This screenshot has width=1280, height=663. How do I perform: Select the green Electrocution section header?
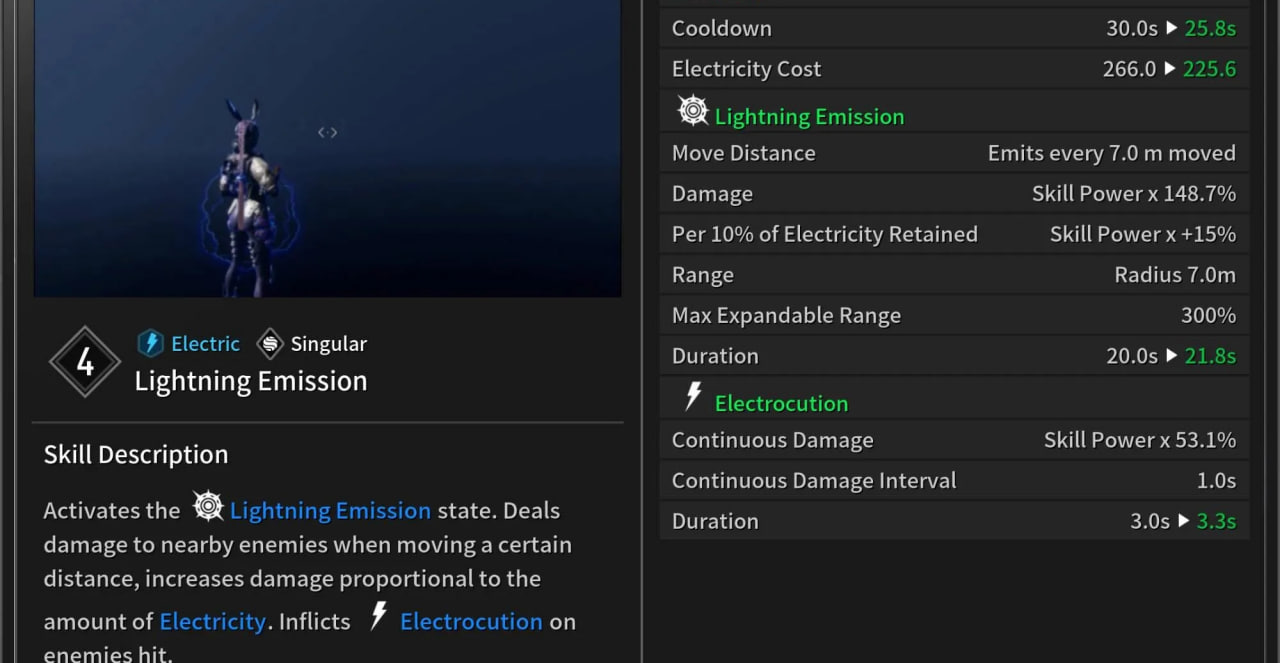click(781, 404)
